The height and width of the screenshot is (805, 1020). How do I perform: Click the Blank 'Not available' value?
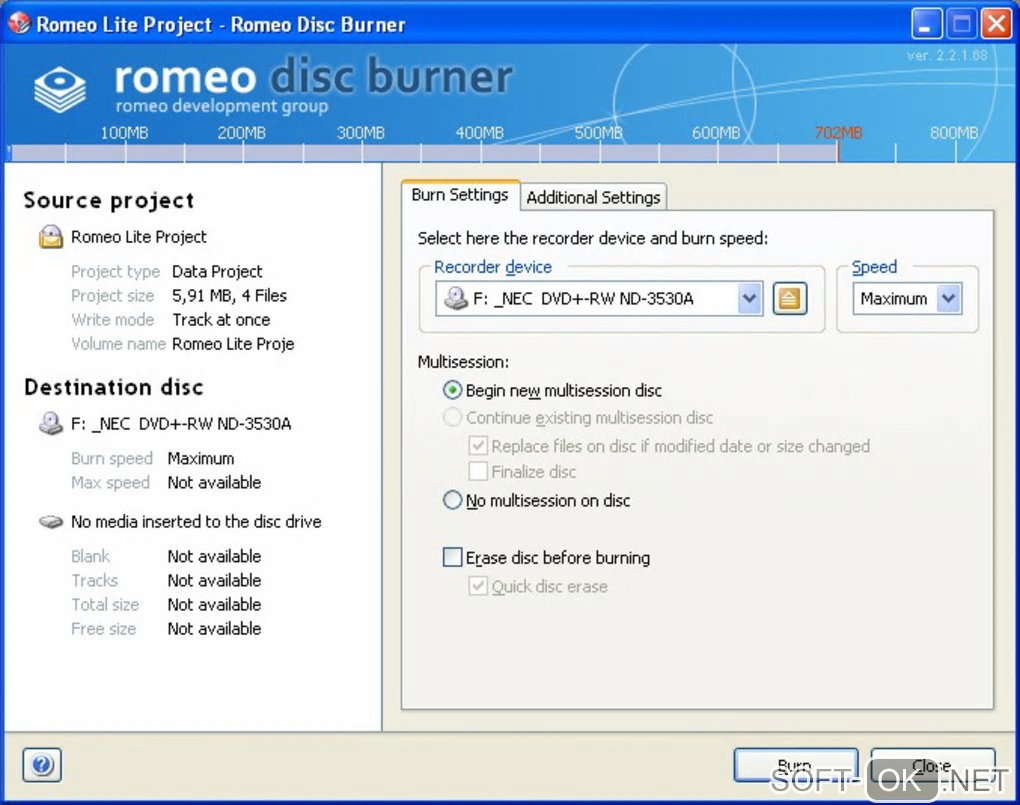click(215, 556)
